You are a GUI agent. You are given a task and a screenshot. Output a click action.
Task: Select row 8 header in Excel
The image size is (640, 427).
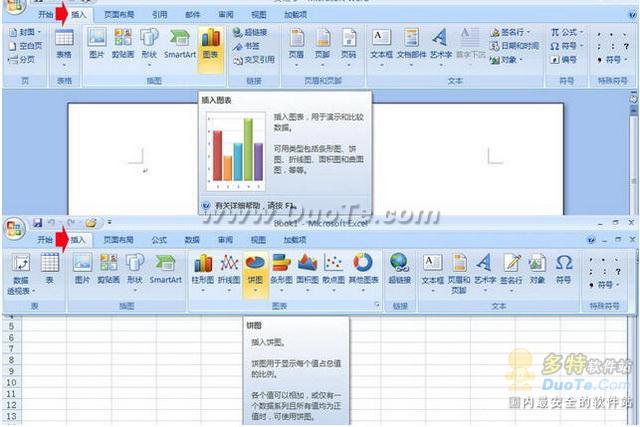(11, 360)
